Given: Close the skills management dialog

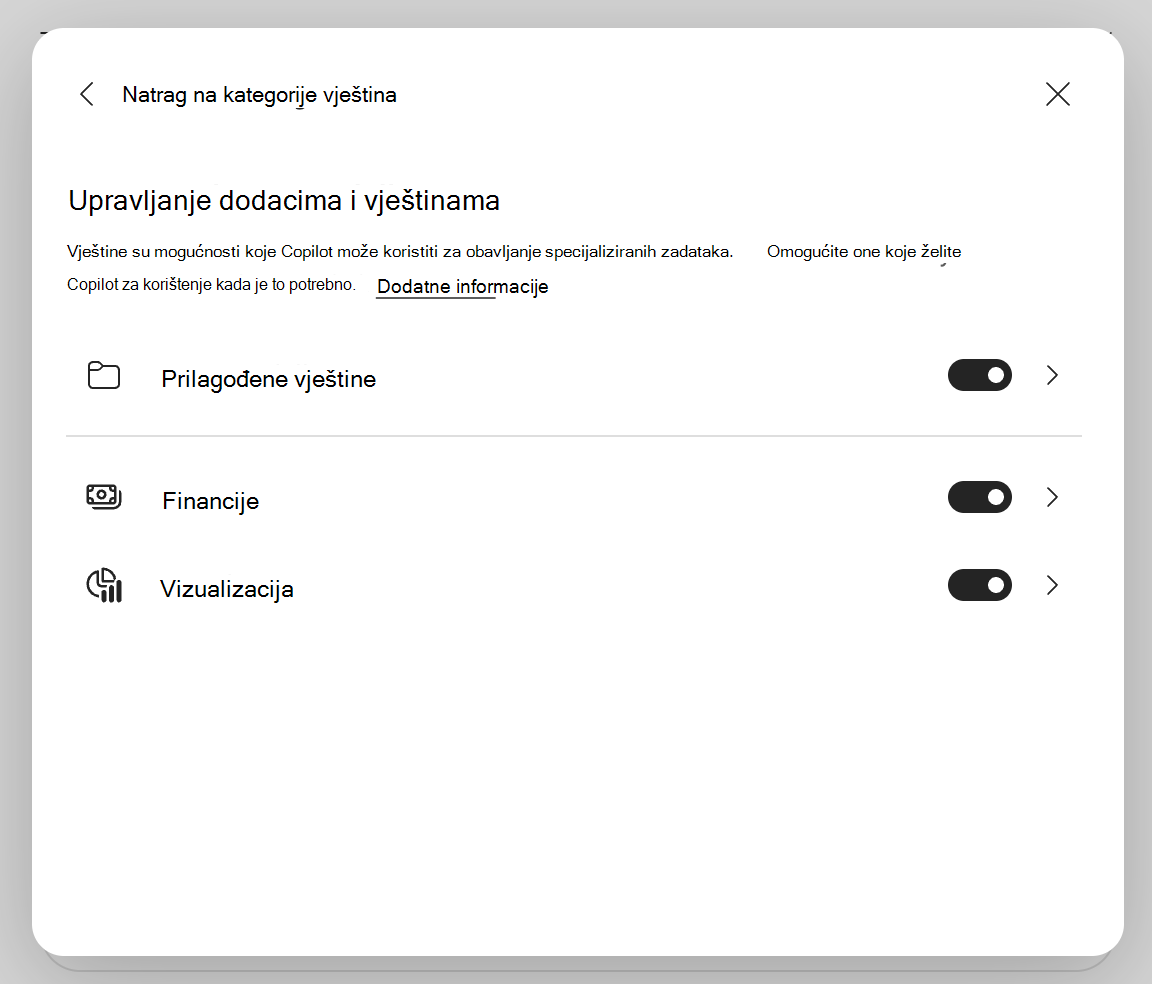Looking at the screenshot, I should (1057, 94).
